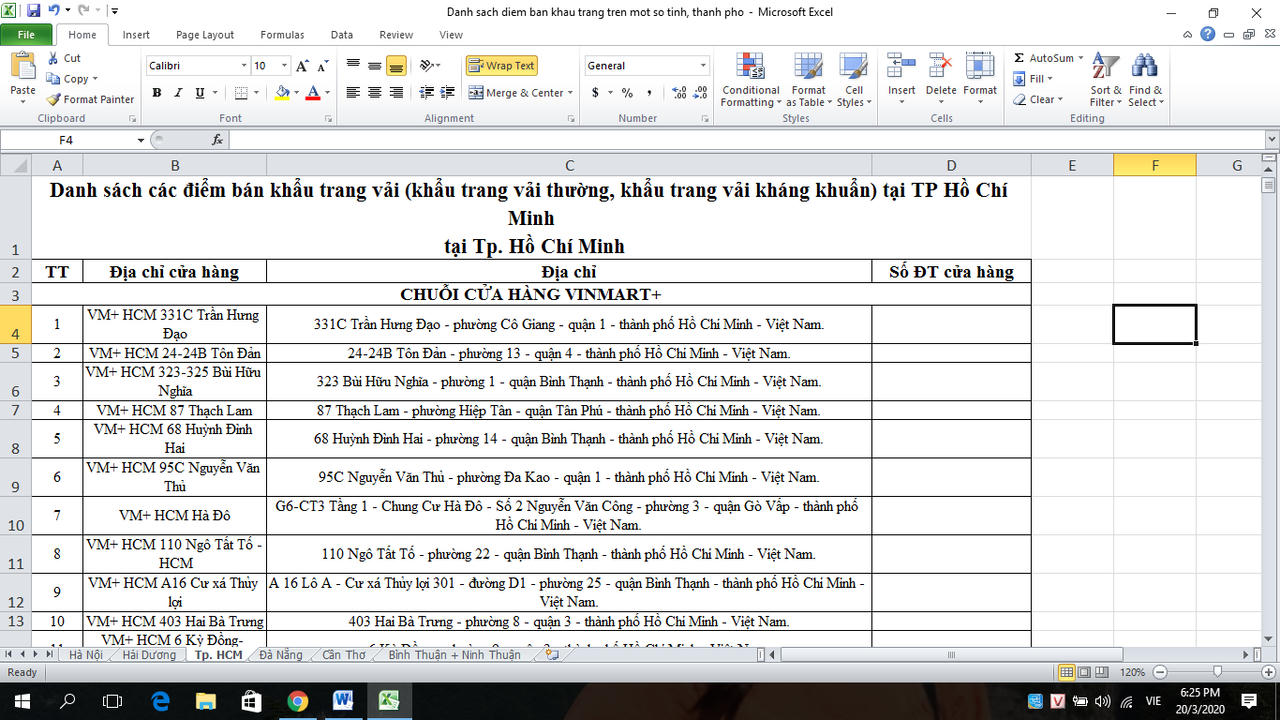This screenshot has width=1280, height=720.
Task: Click the insert function fx icon
Action: pyautogui.click(x=218, y=140)
